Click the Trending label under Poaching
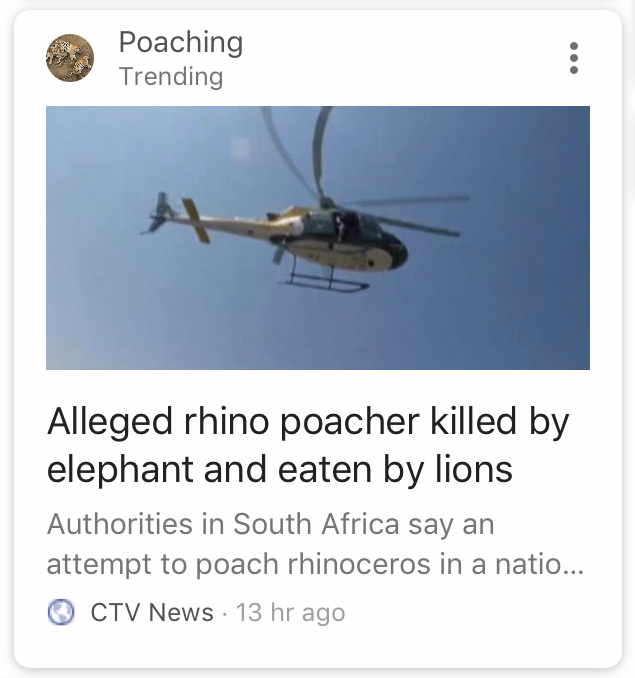The height and width of the screenshot is (678, 635). 170,76
